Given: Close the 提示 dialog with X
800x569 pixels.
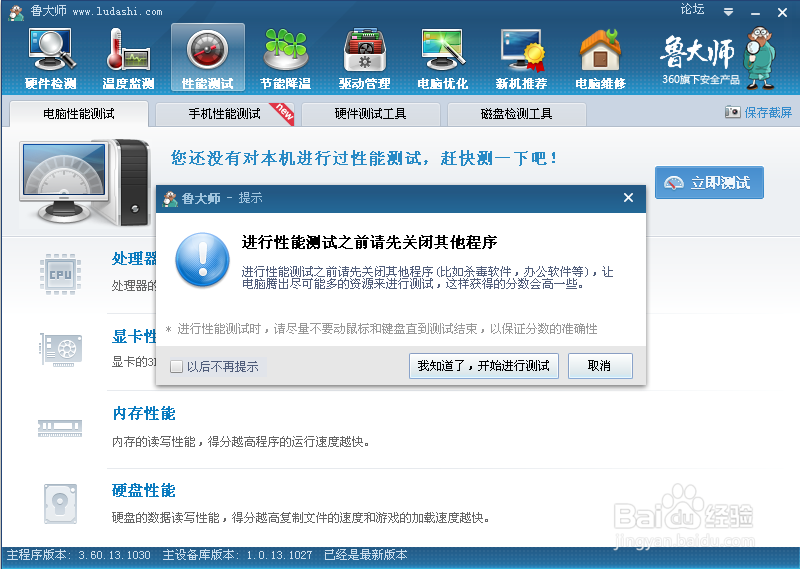Looking at the screenshot, I should click(x=629, y=197).
